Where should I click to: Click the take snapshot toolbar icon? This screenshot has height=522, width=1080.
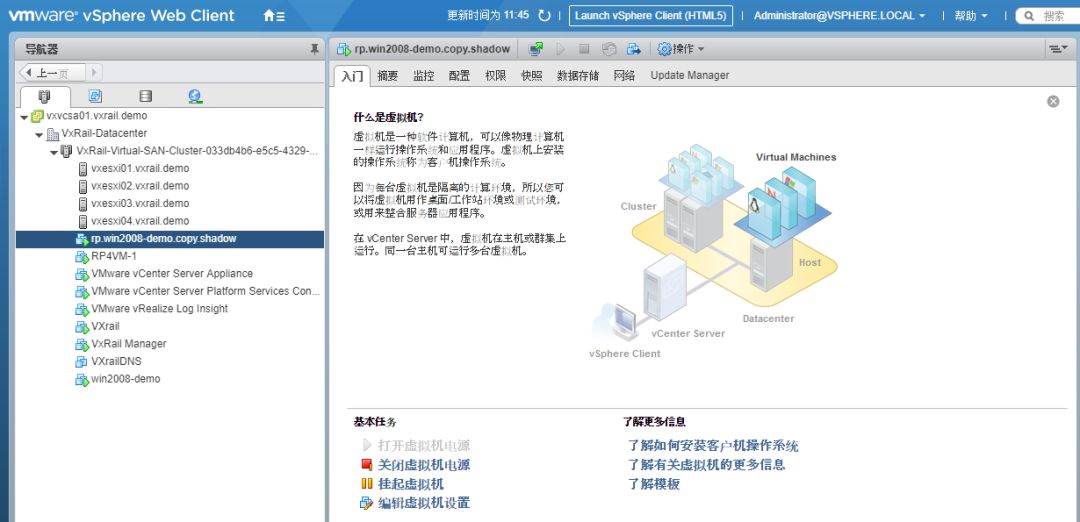click(608, 49)
